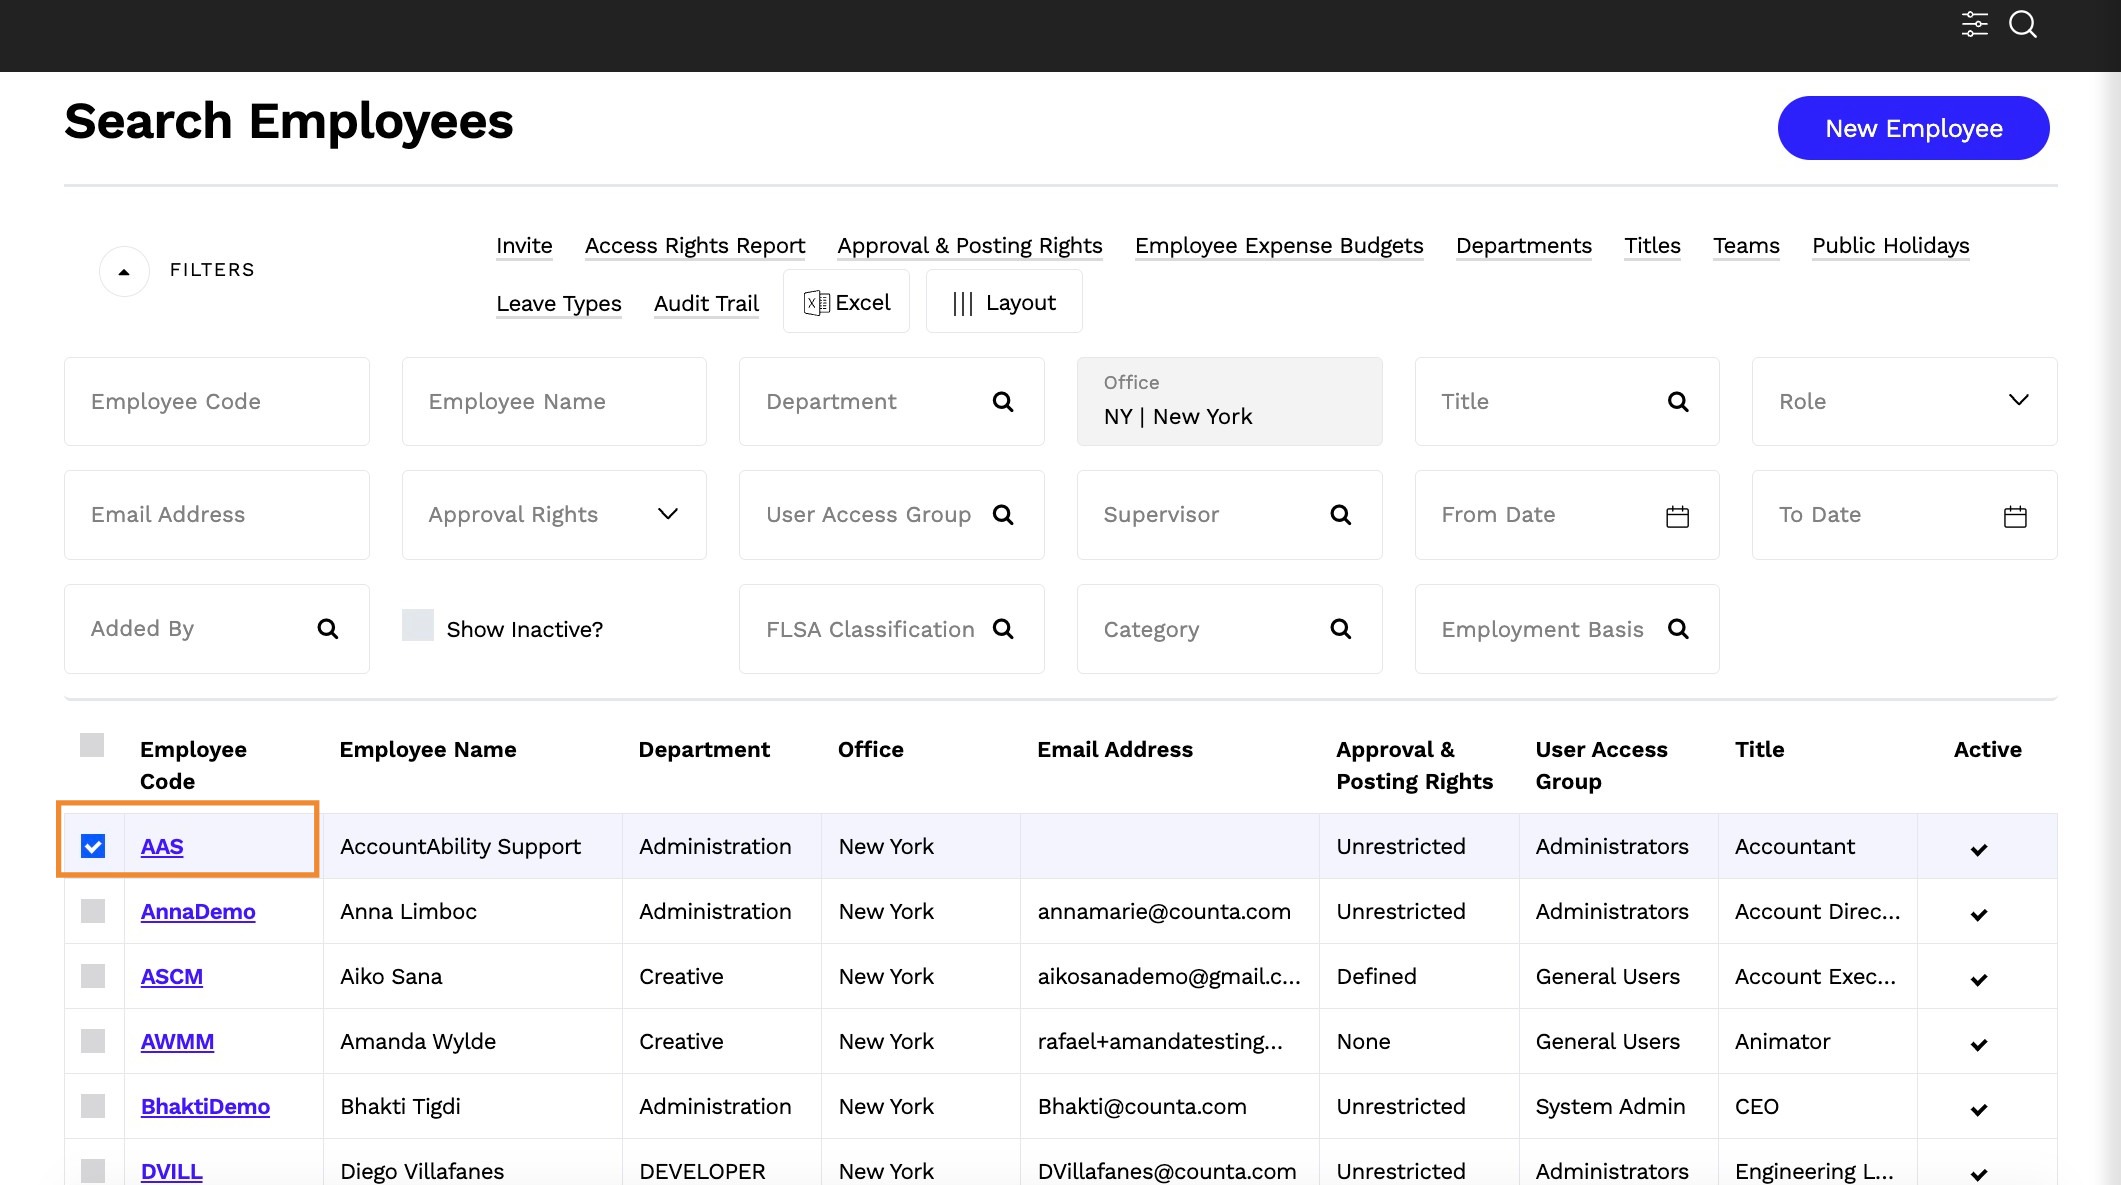Open Leave Types link
2121x1185 pixels.
click(559, 304)
